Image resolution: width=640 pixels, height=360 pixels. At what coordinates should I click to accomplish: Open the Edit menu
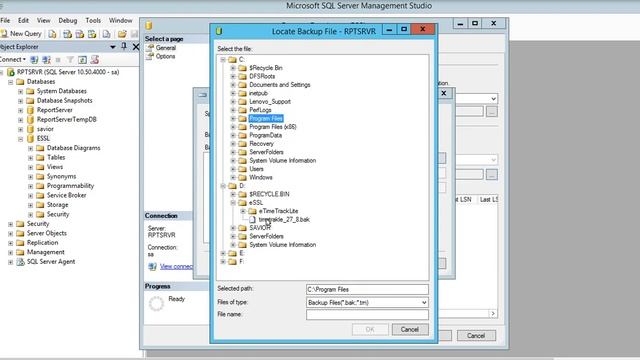click(x=23, y=20)
